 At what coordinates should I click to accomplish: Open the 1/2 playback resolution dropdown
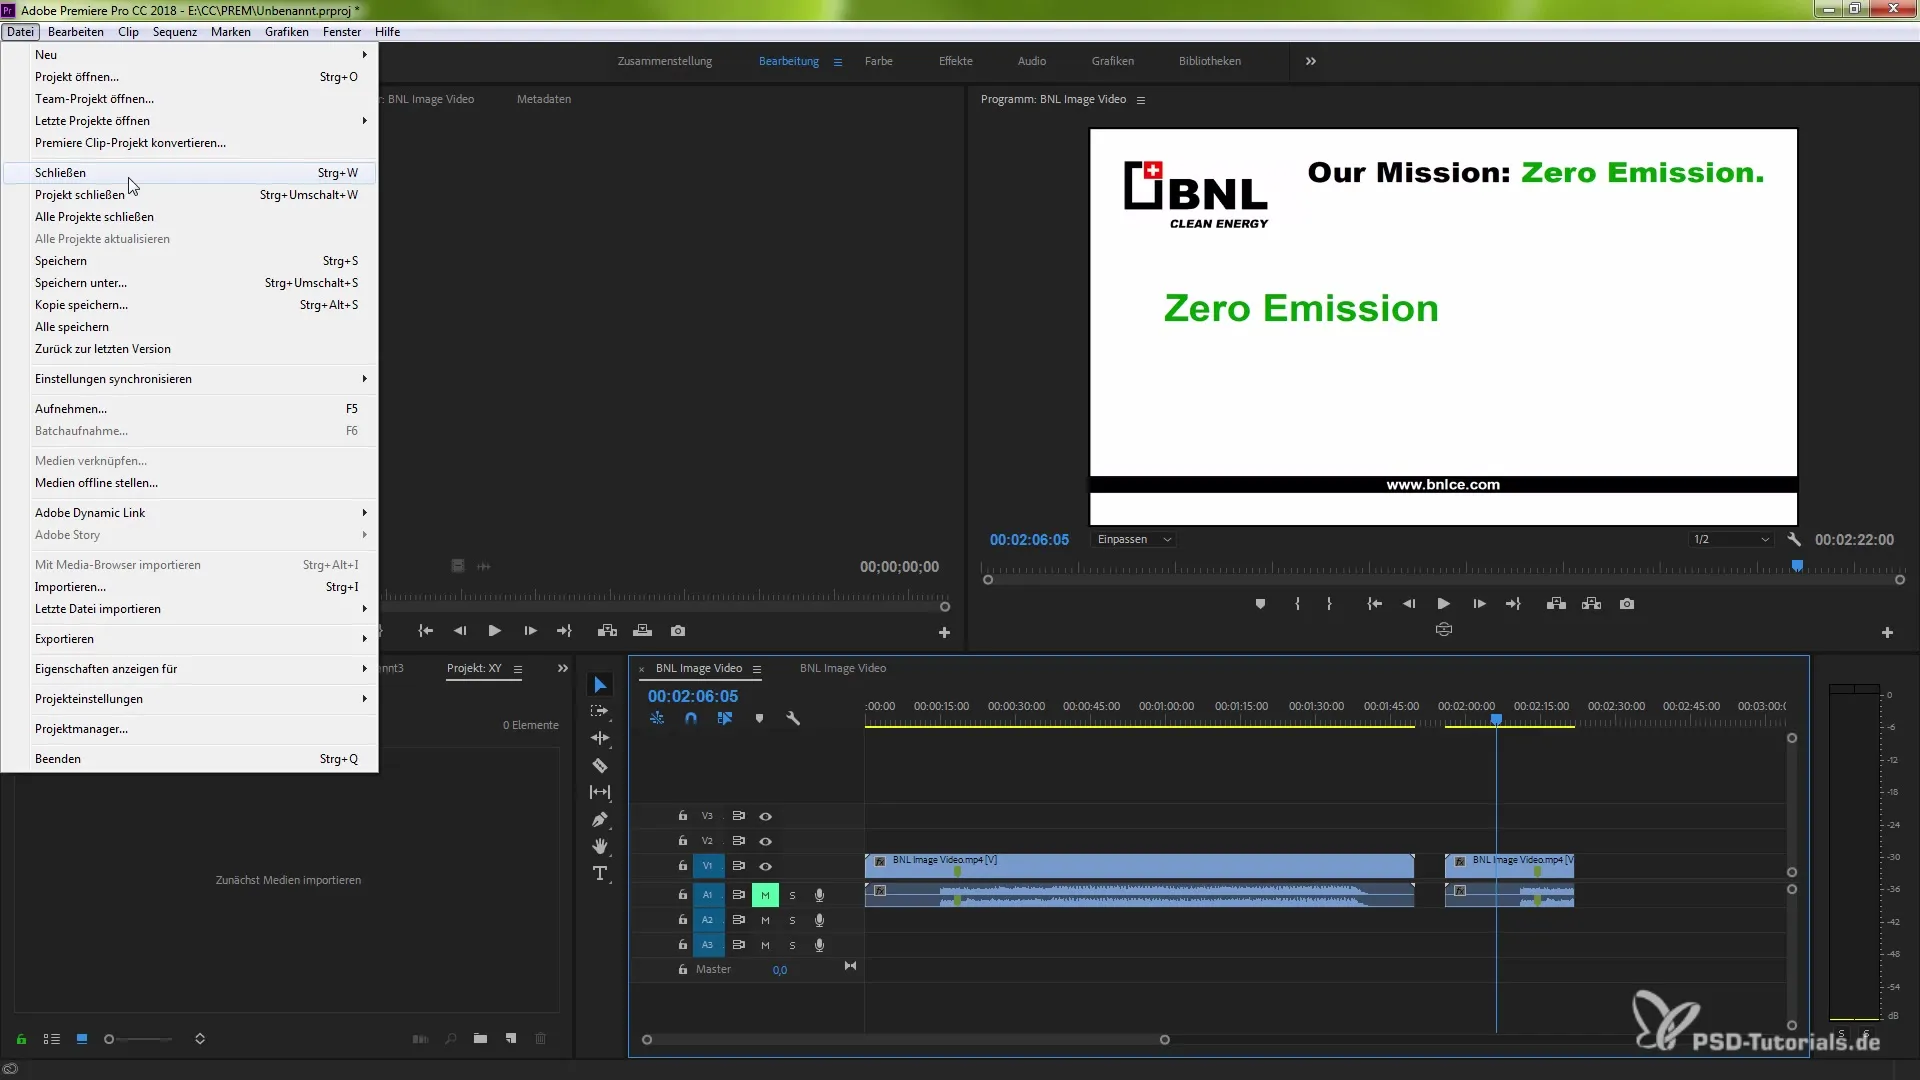tap(1731, 539)
